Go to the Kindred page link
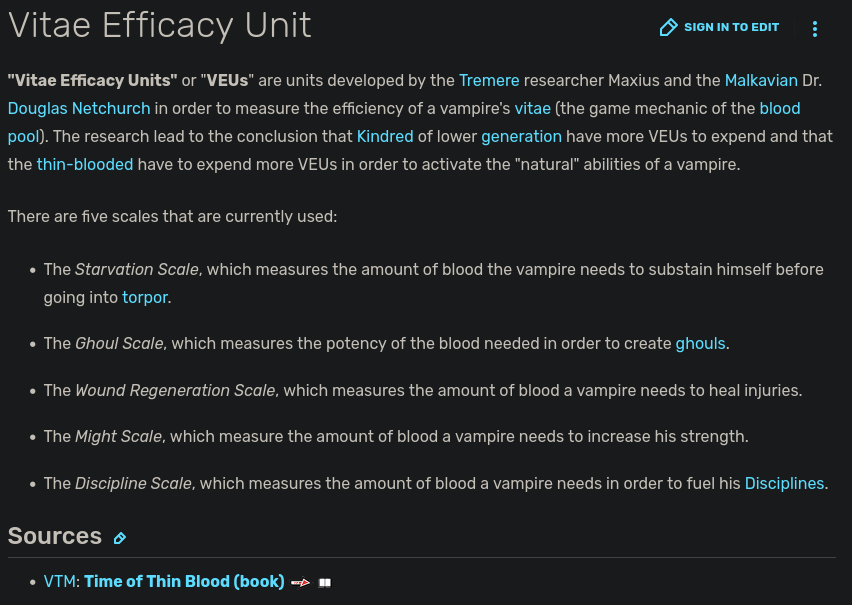852x605 pixels. click(385, 136)
